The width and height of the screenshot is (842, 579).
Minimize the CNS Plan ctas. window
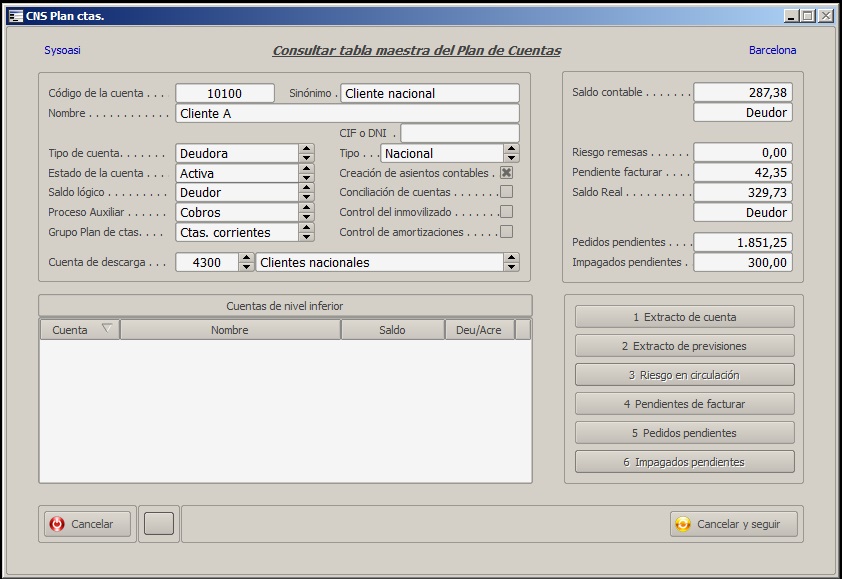[x=790, y=16]
